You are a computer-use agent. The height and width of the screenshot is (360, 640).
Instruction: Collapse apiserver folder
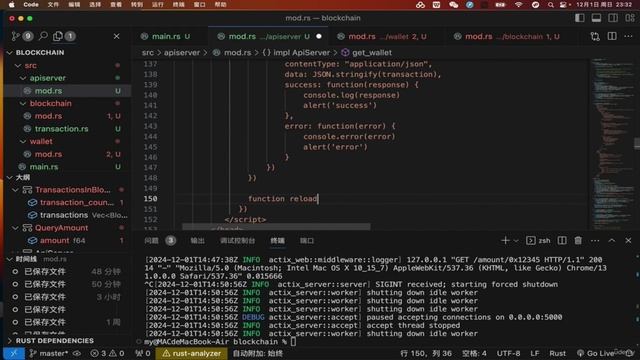(23, 78)
